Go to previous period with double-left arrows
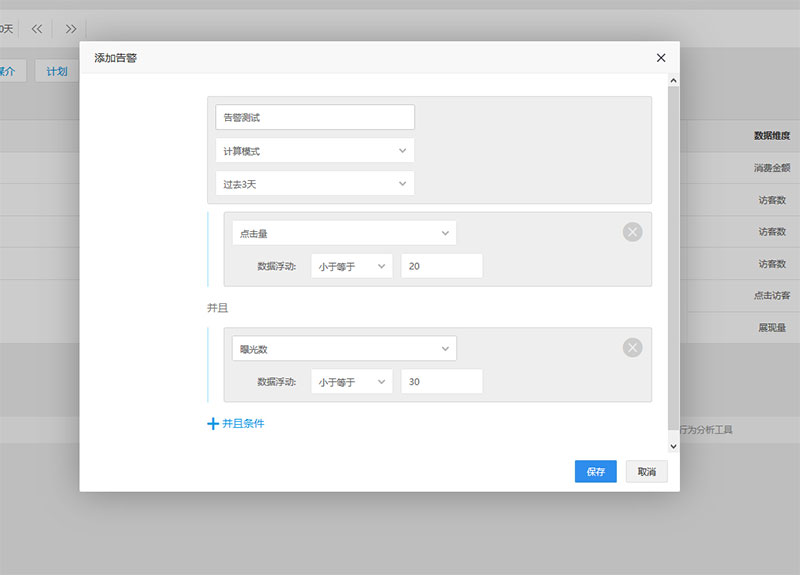This screenshot has width=800, height=575. [37, 29]
